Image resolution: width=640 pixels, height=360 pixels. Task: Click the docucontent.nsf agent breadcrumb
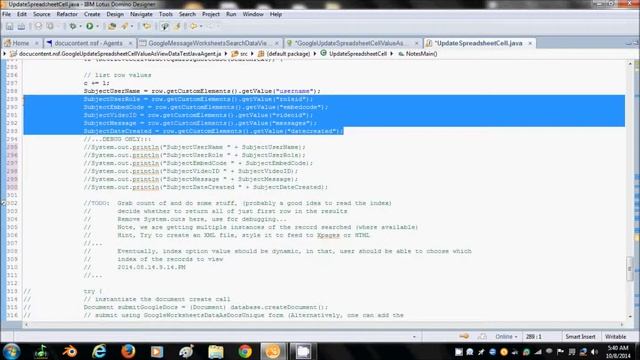point(116,54)
